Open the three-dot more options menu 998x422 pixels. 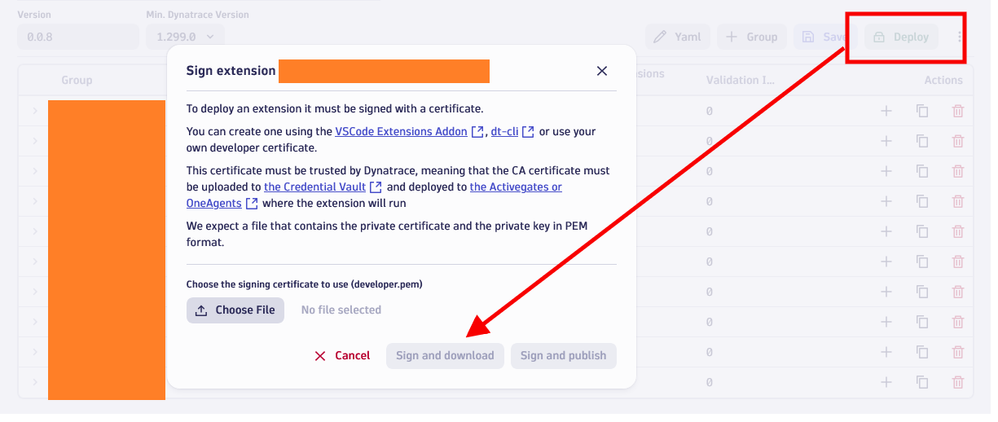(960, 37)
